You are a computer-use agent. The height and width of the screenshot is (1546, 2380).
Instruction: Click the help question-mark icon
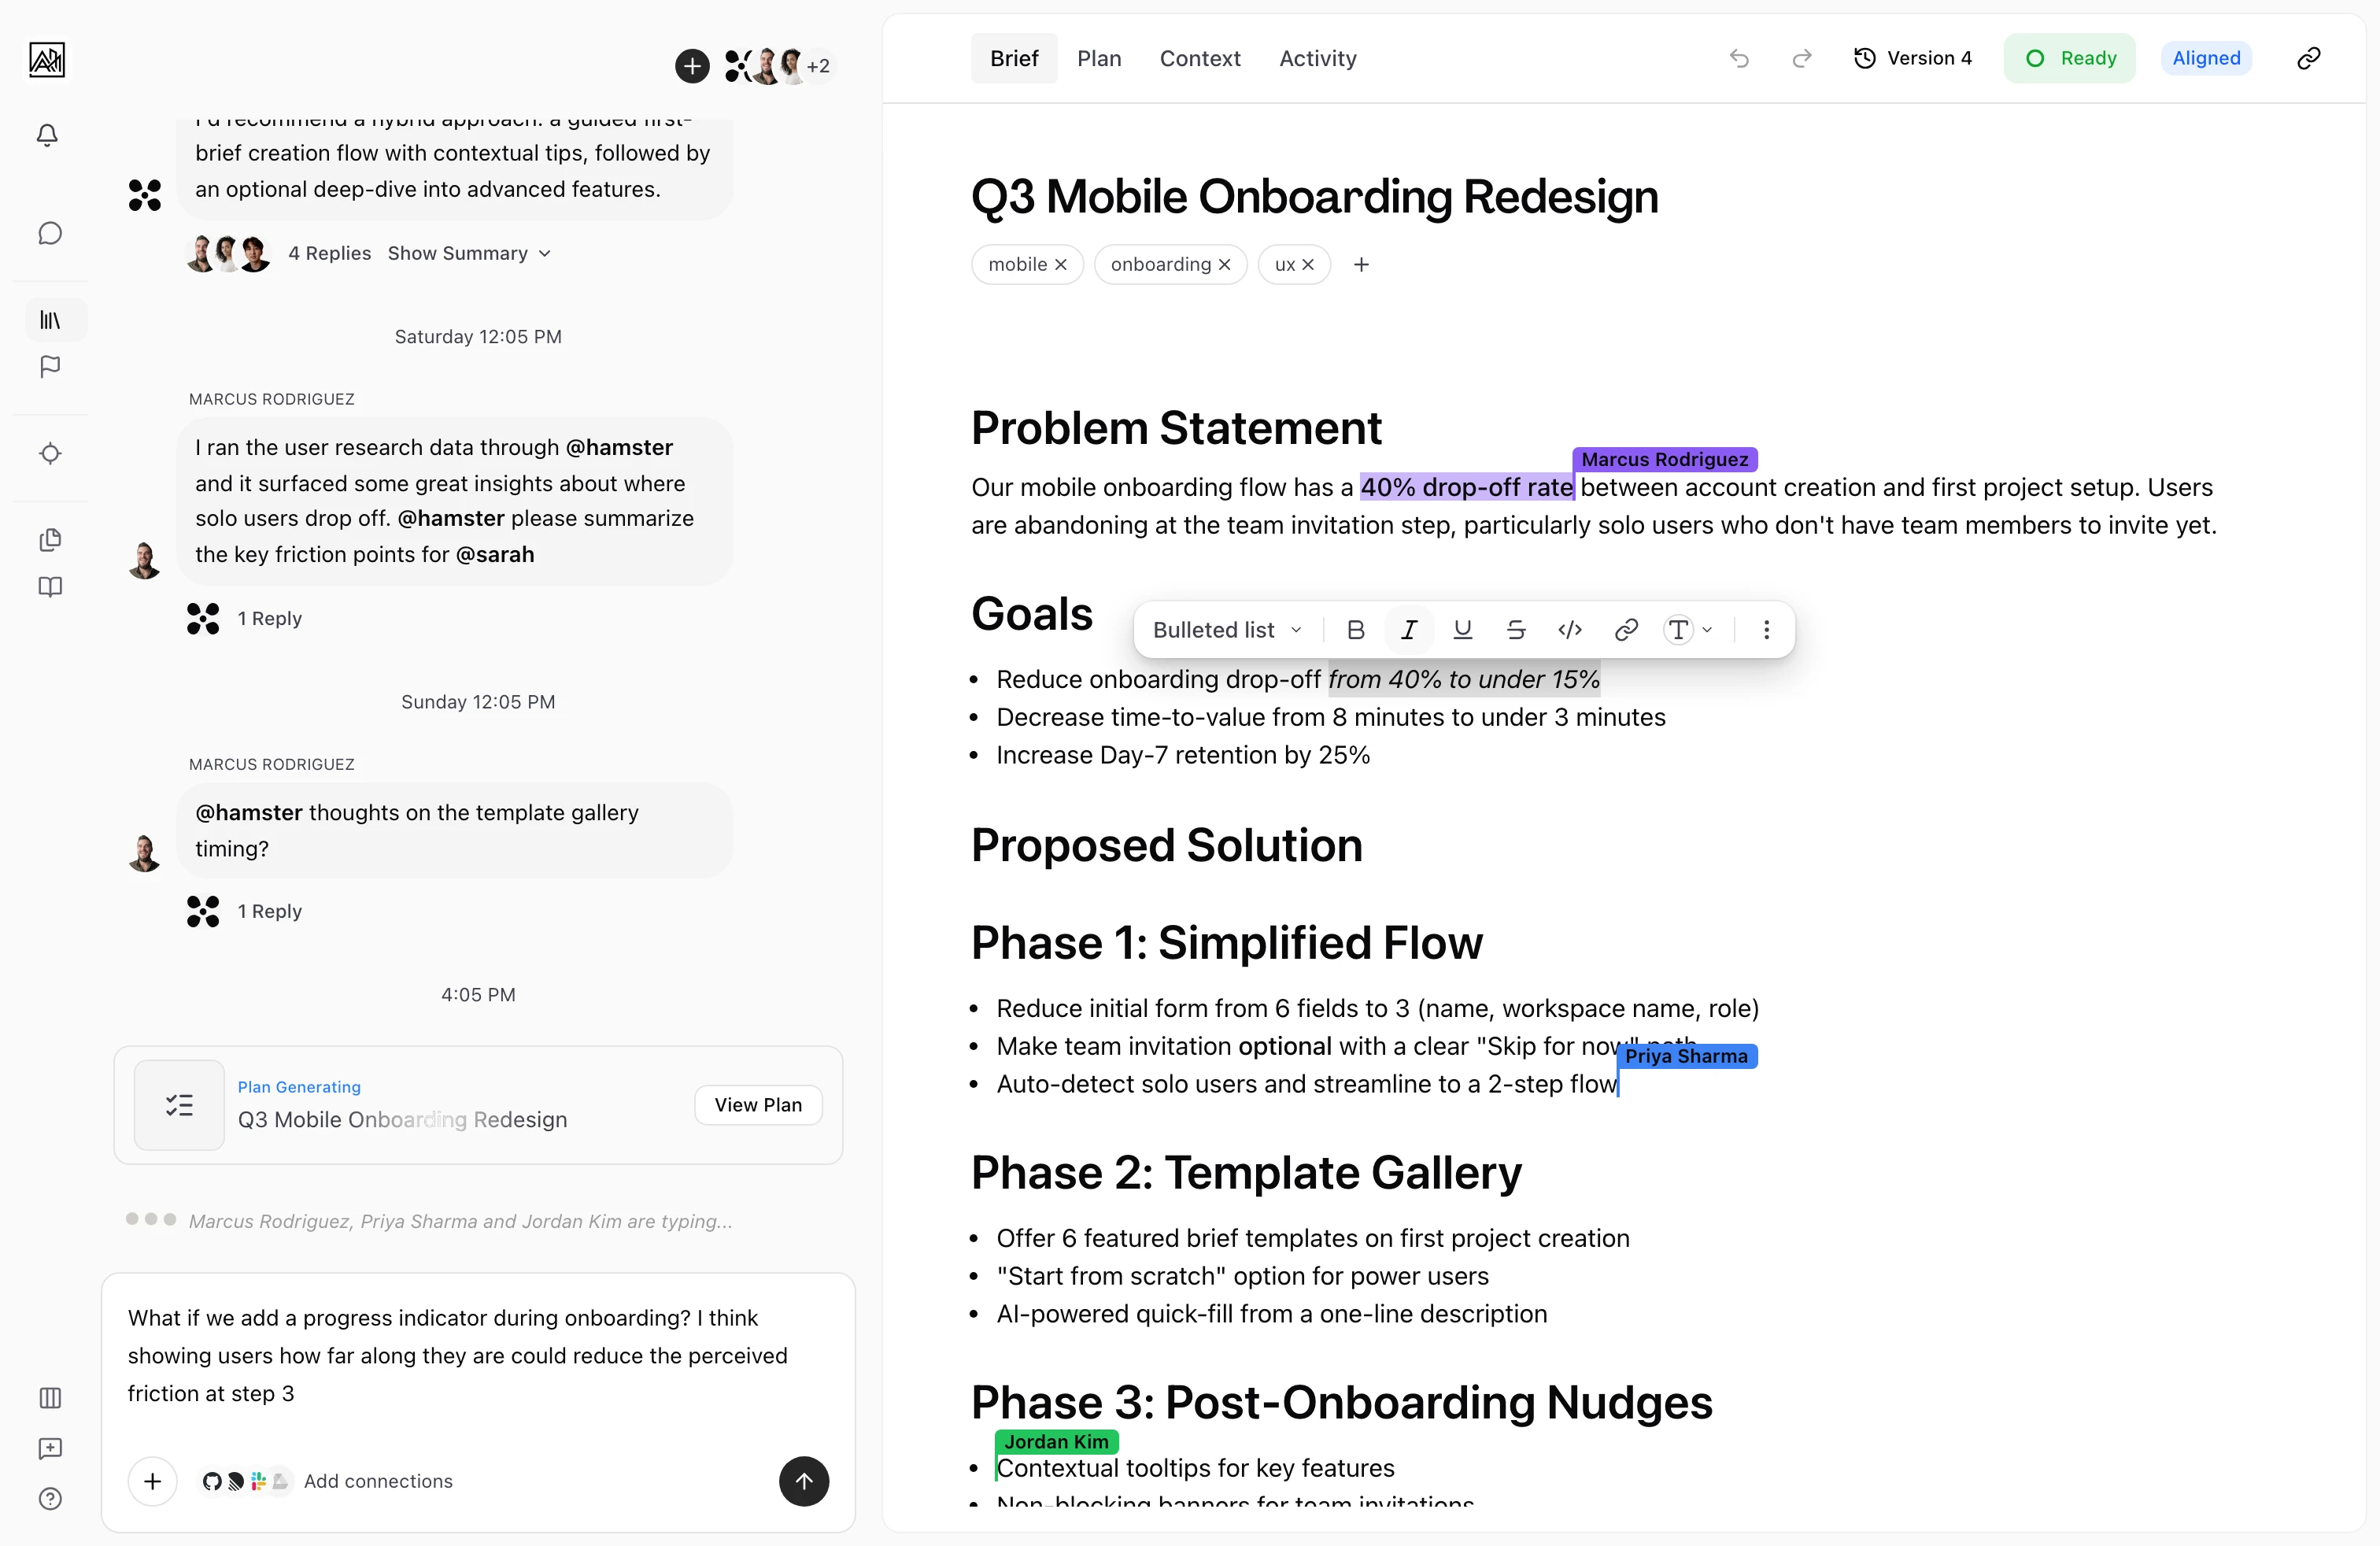50,1498
